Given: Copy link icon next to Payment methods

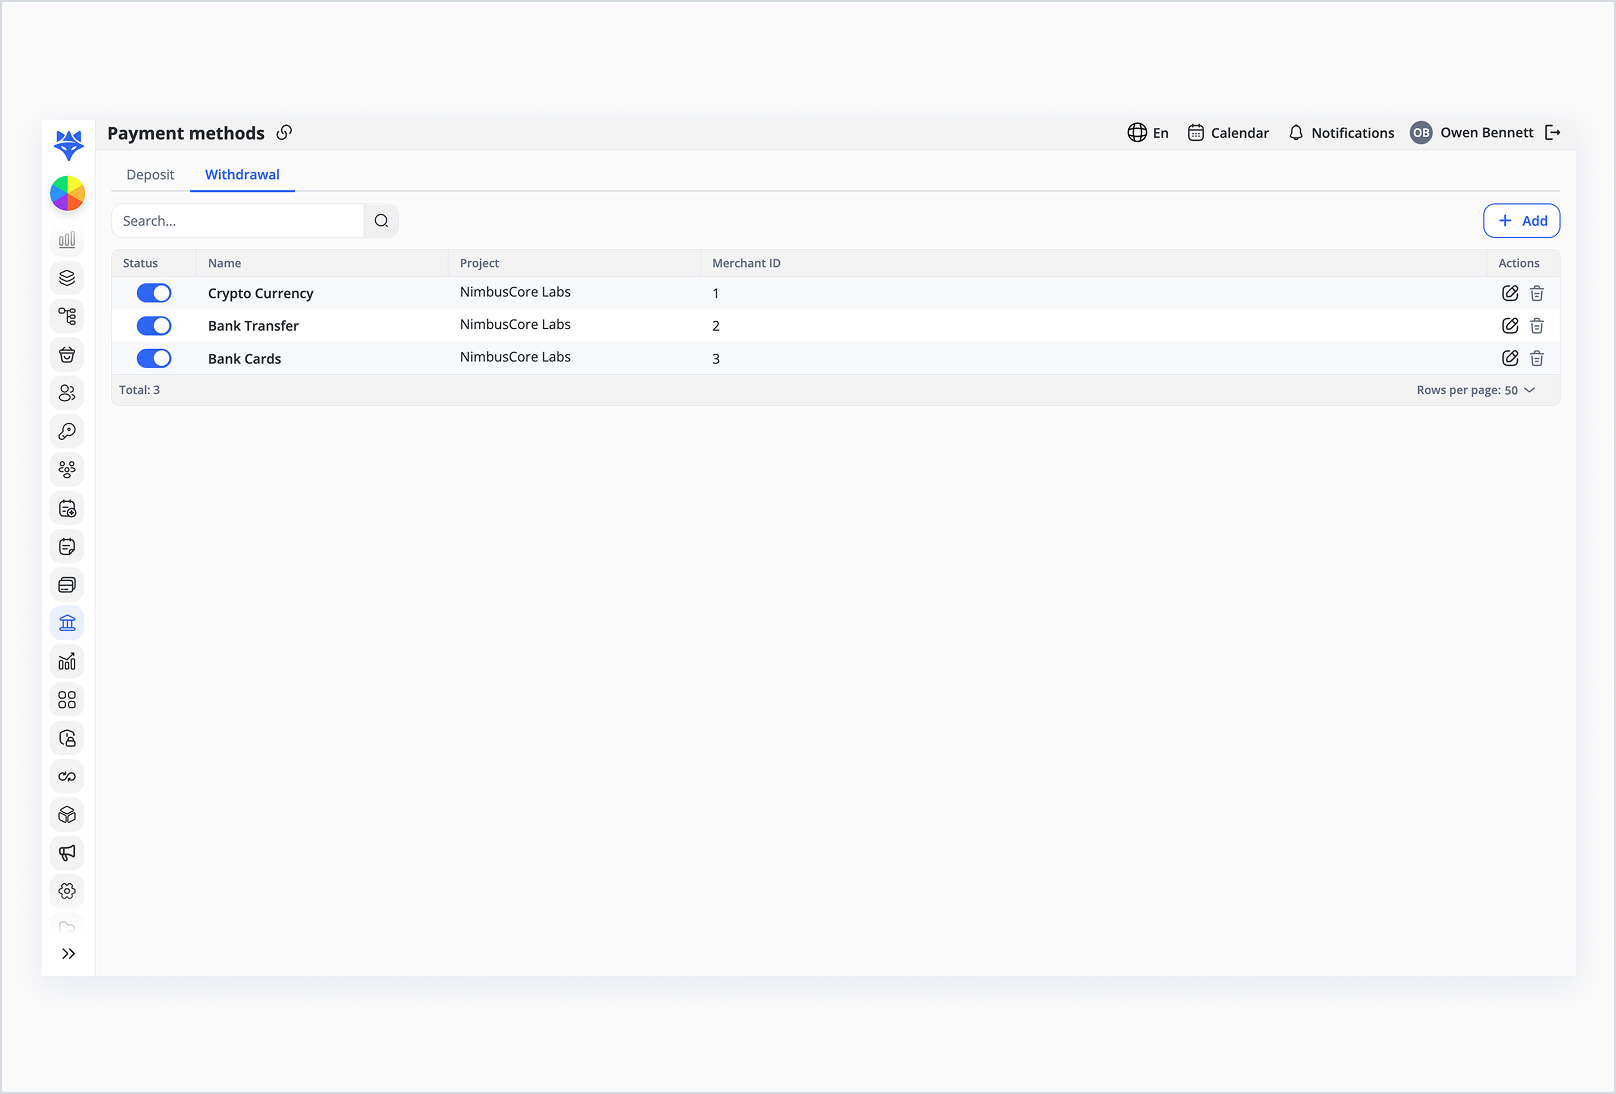Looking at the screenshot, I should click(x=285, y=132).
